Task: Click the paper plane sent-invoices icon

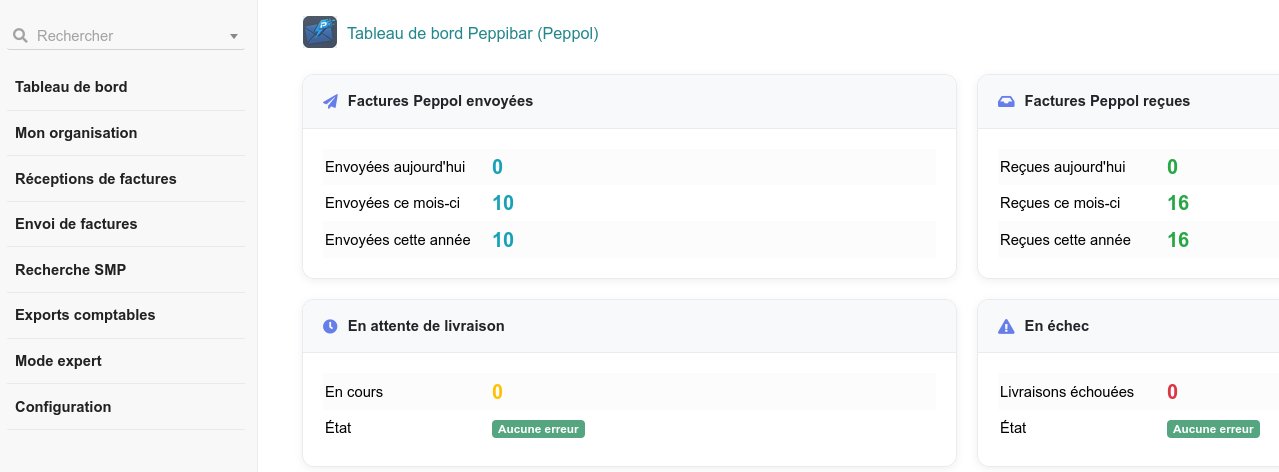Action: [331, 101]
